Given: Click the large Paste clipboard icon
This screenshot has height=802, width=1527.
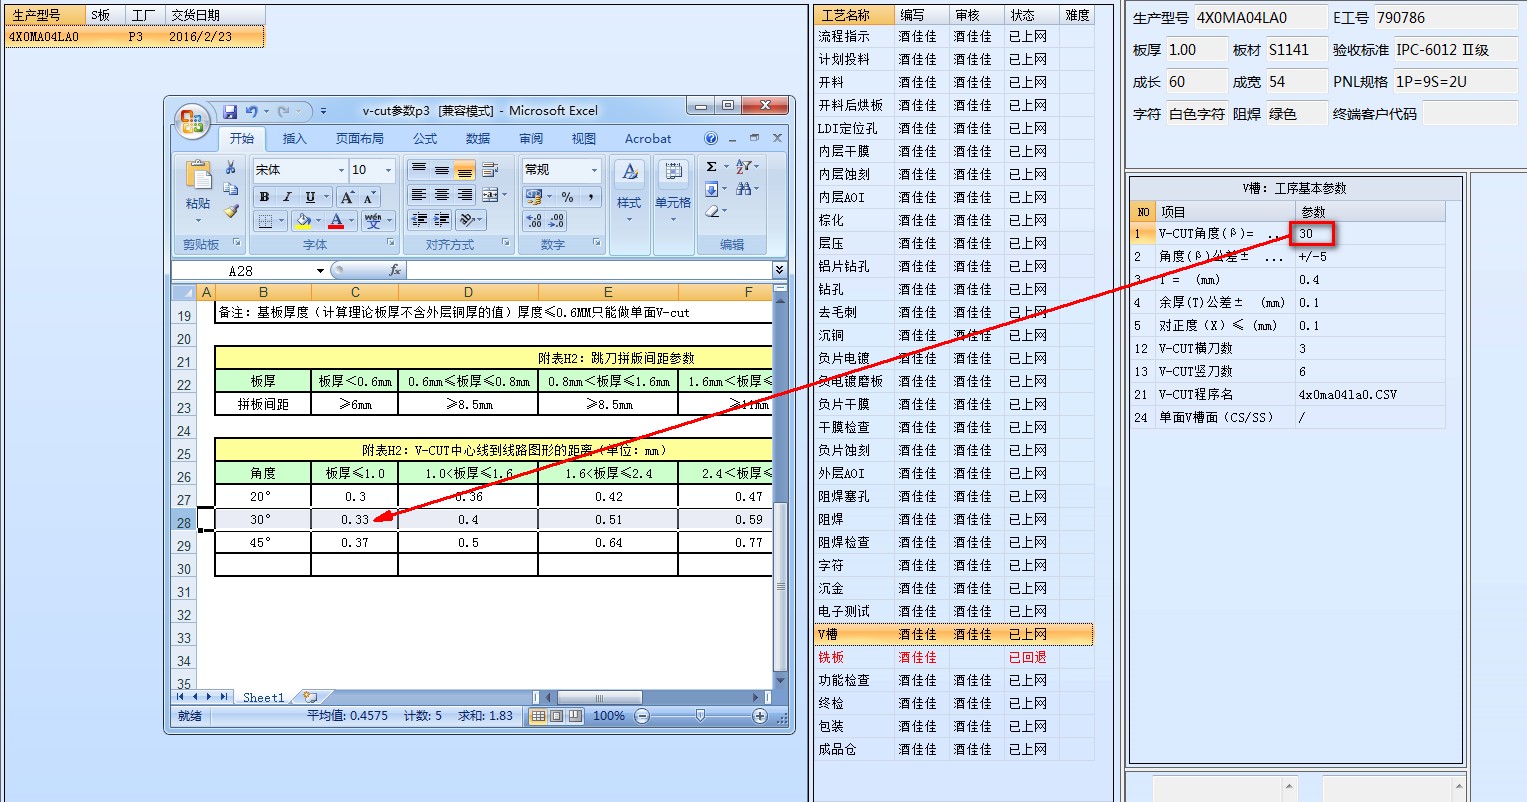Looking at the screenshot, I should (198, 176).
